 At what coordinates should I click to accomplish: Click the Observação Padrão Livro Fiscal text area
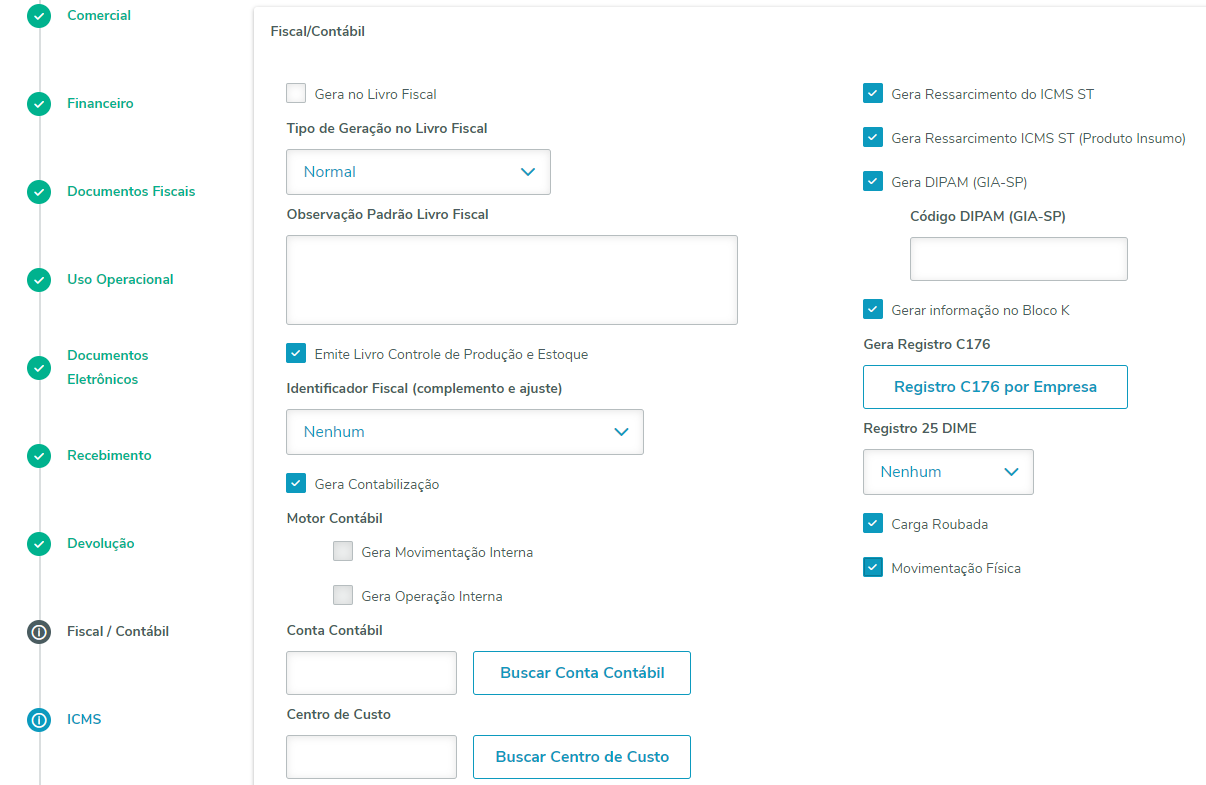tap(511, 280)
